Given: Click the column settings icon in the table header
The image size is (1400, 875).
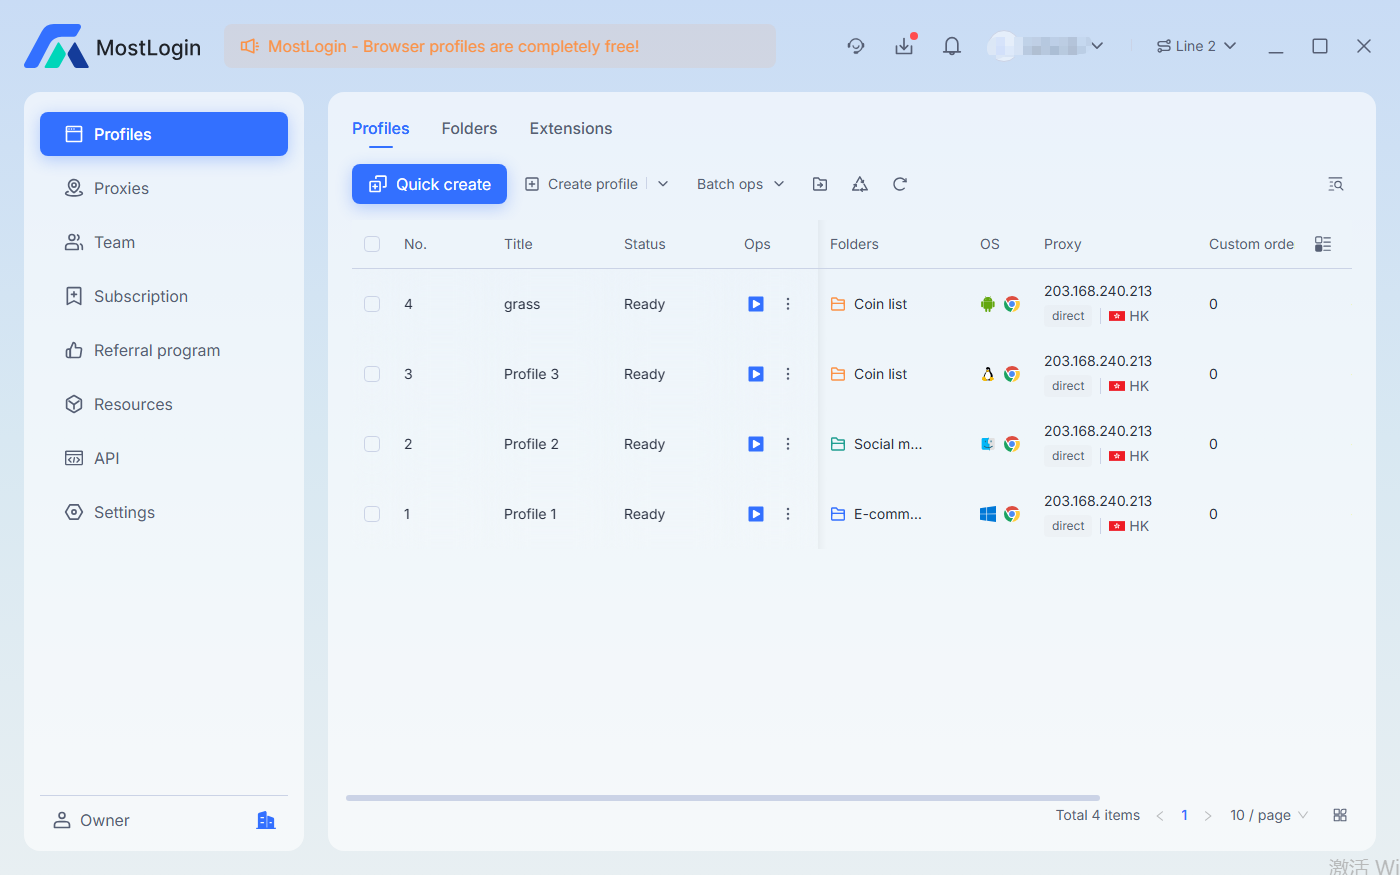Looking at the screenshot, I should (x=1322, y=243).
